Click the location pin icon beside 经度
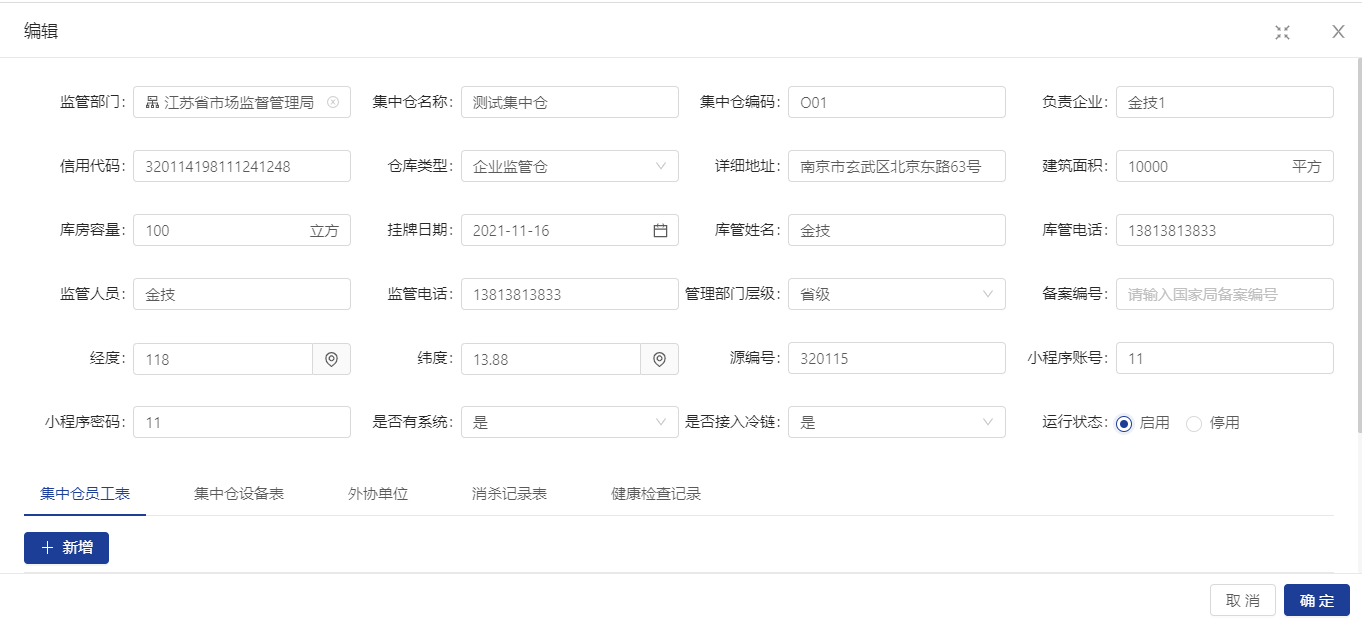 (x=331, y=359)
